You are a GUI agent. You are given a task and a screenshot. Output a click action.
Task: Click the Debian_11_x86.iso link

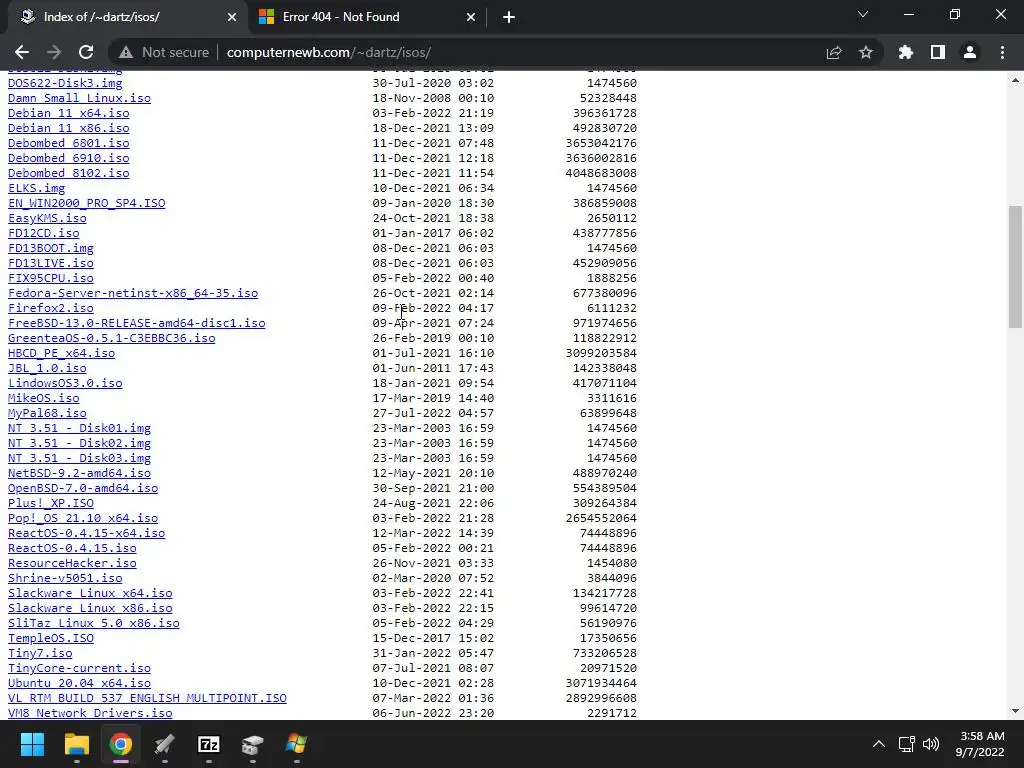pos(69,128)
